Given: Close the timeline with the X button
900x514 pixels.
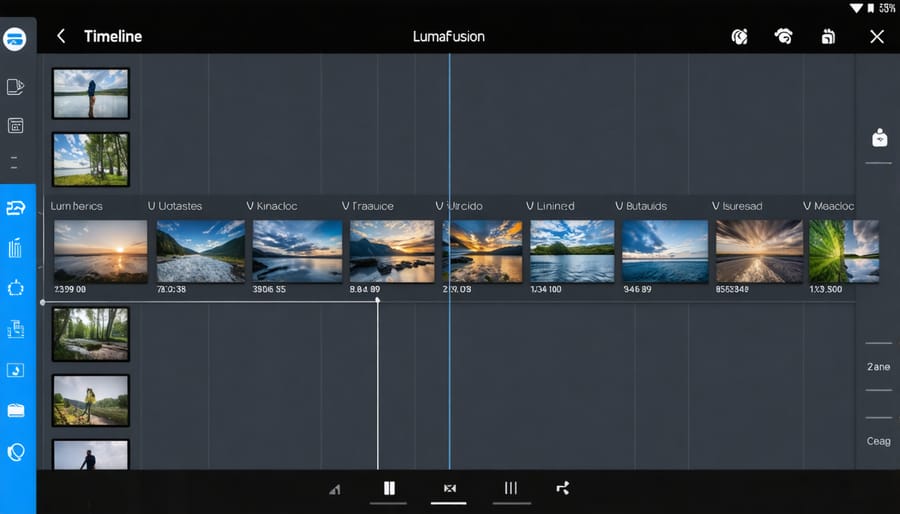Looking at the screenshot, I should [x=876, y=37].
